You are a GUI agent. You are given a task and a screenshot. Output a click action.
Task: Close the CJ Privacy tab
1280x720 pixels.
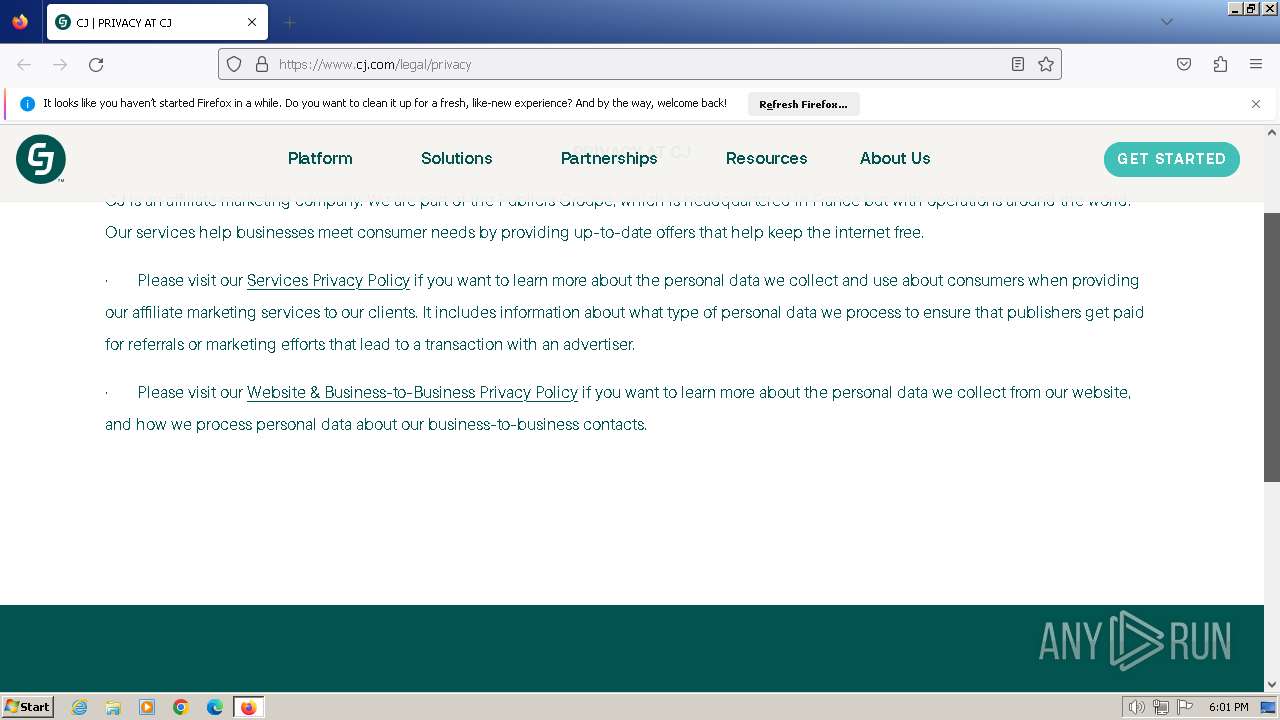(x=252, y=22)
